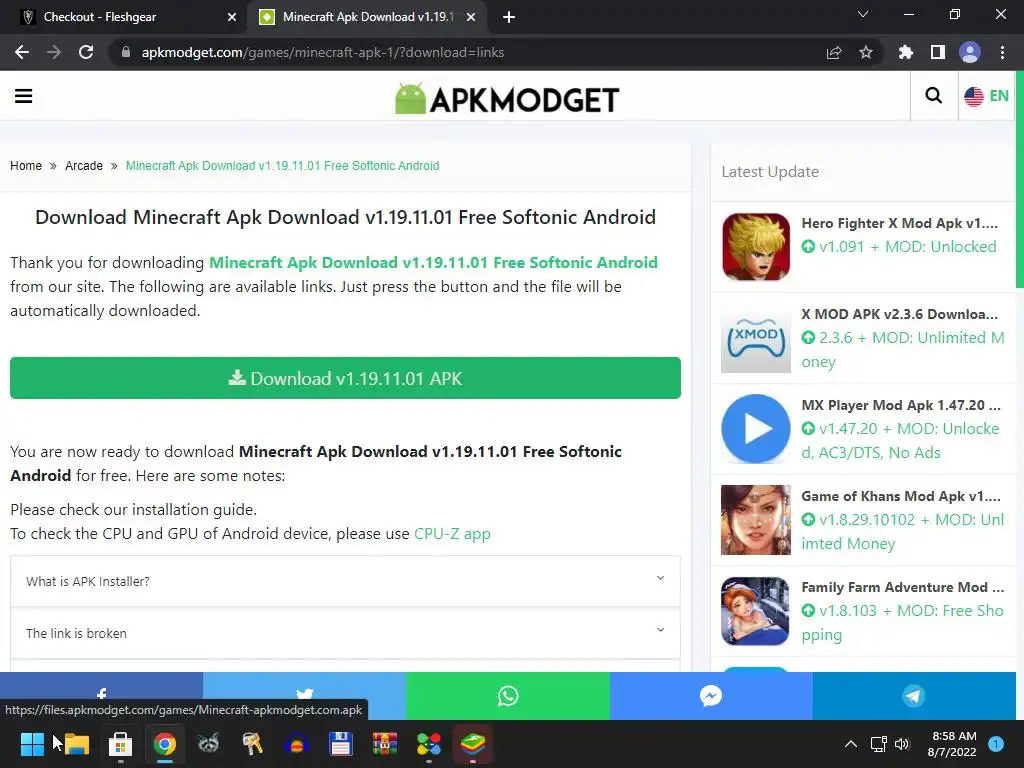Viewport: 1024px width, 768px height.
Task: Click the volume speaker tray icon
Action: coord(902,744)
